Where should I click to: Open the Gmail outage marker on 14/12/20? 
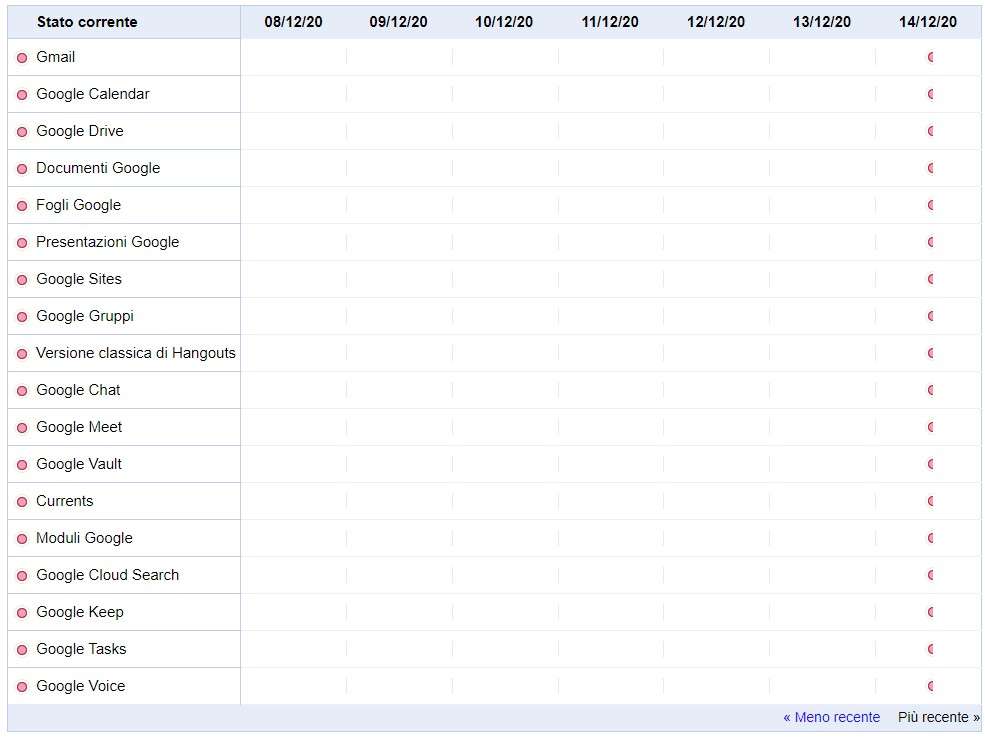coord(930,57)
